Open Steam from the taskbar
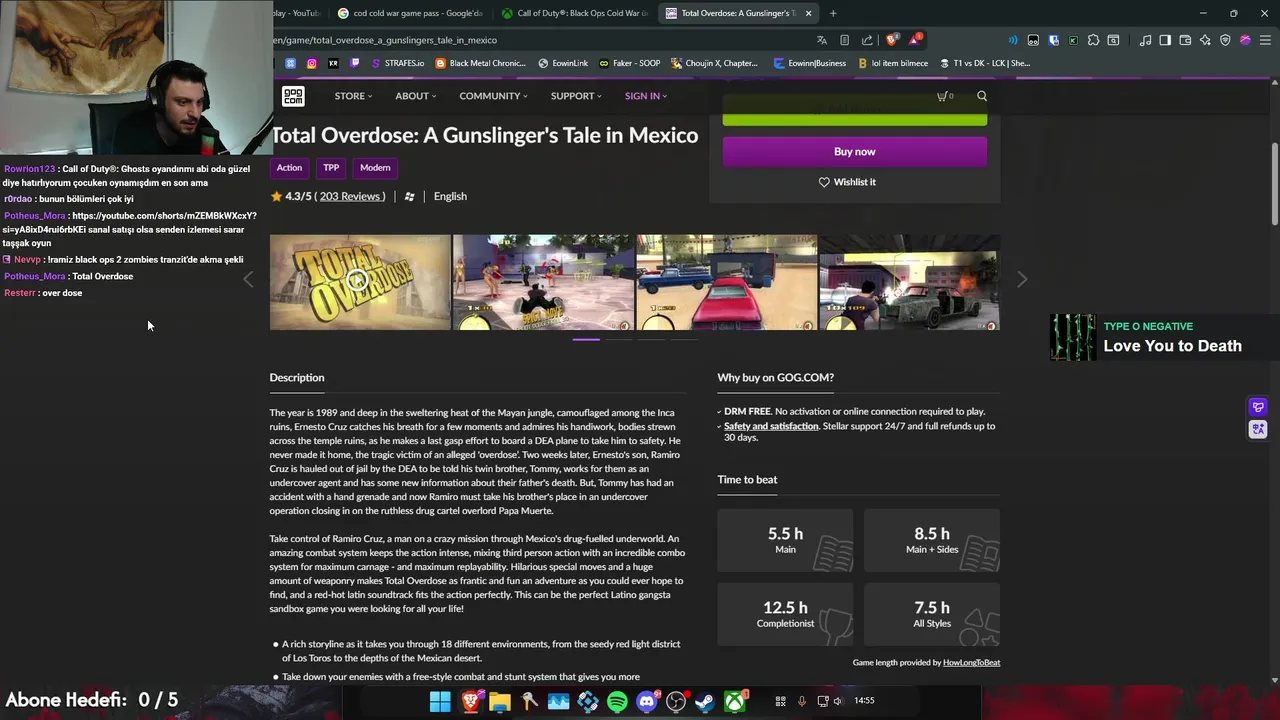The height and width of the screenshot is (720, 1280). coord(705,702)
